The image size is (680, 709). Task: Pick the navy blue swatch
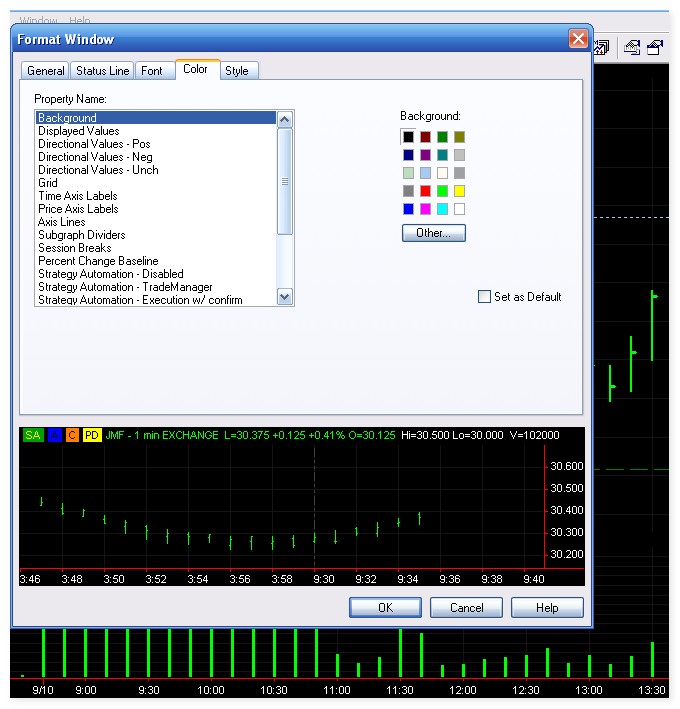pyautogui.click(x=408, y=155)
